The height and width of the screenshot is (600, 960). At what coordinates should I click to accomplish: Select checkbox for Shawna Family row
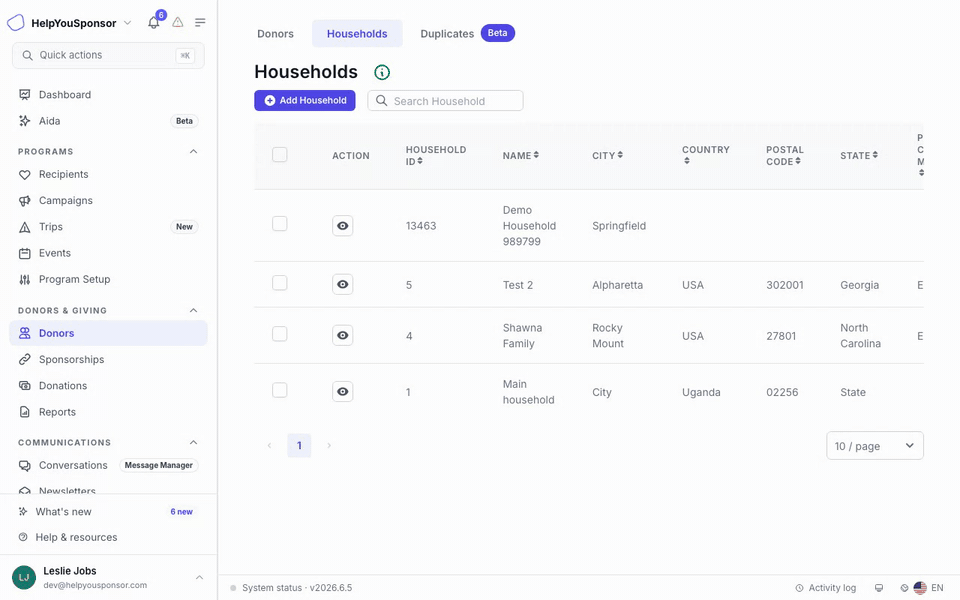point(280,334)
